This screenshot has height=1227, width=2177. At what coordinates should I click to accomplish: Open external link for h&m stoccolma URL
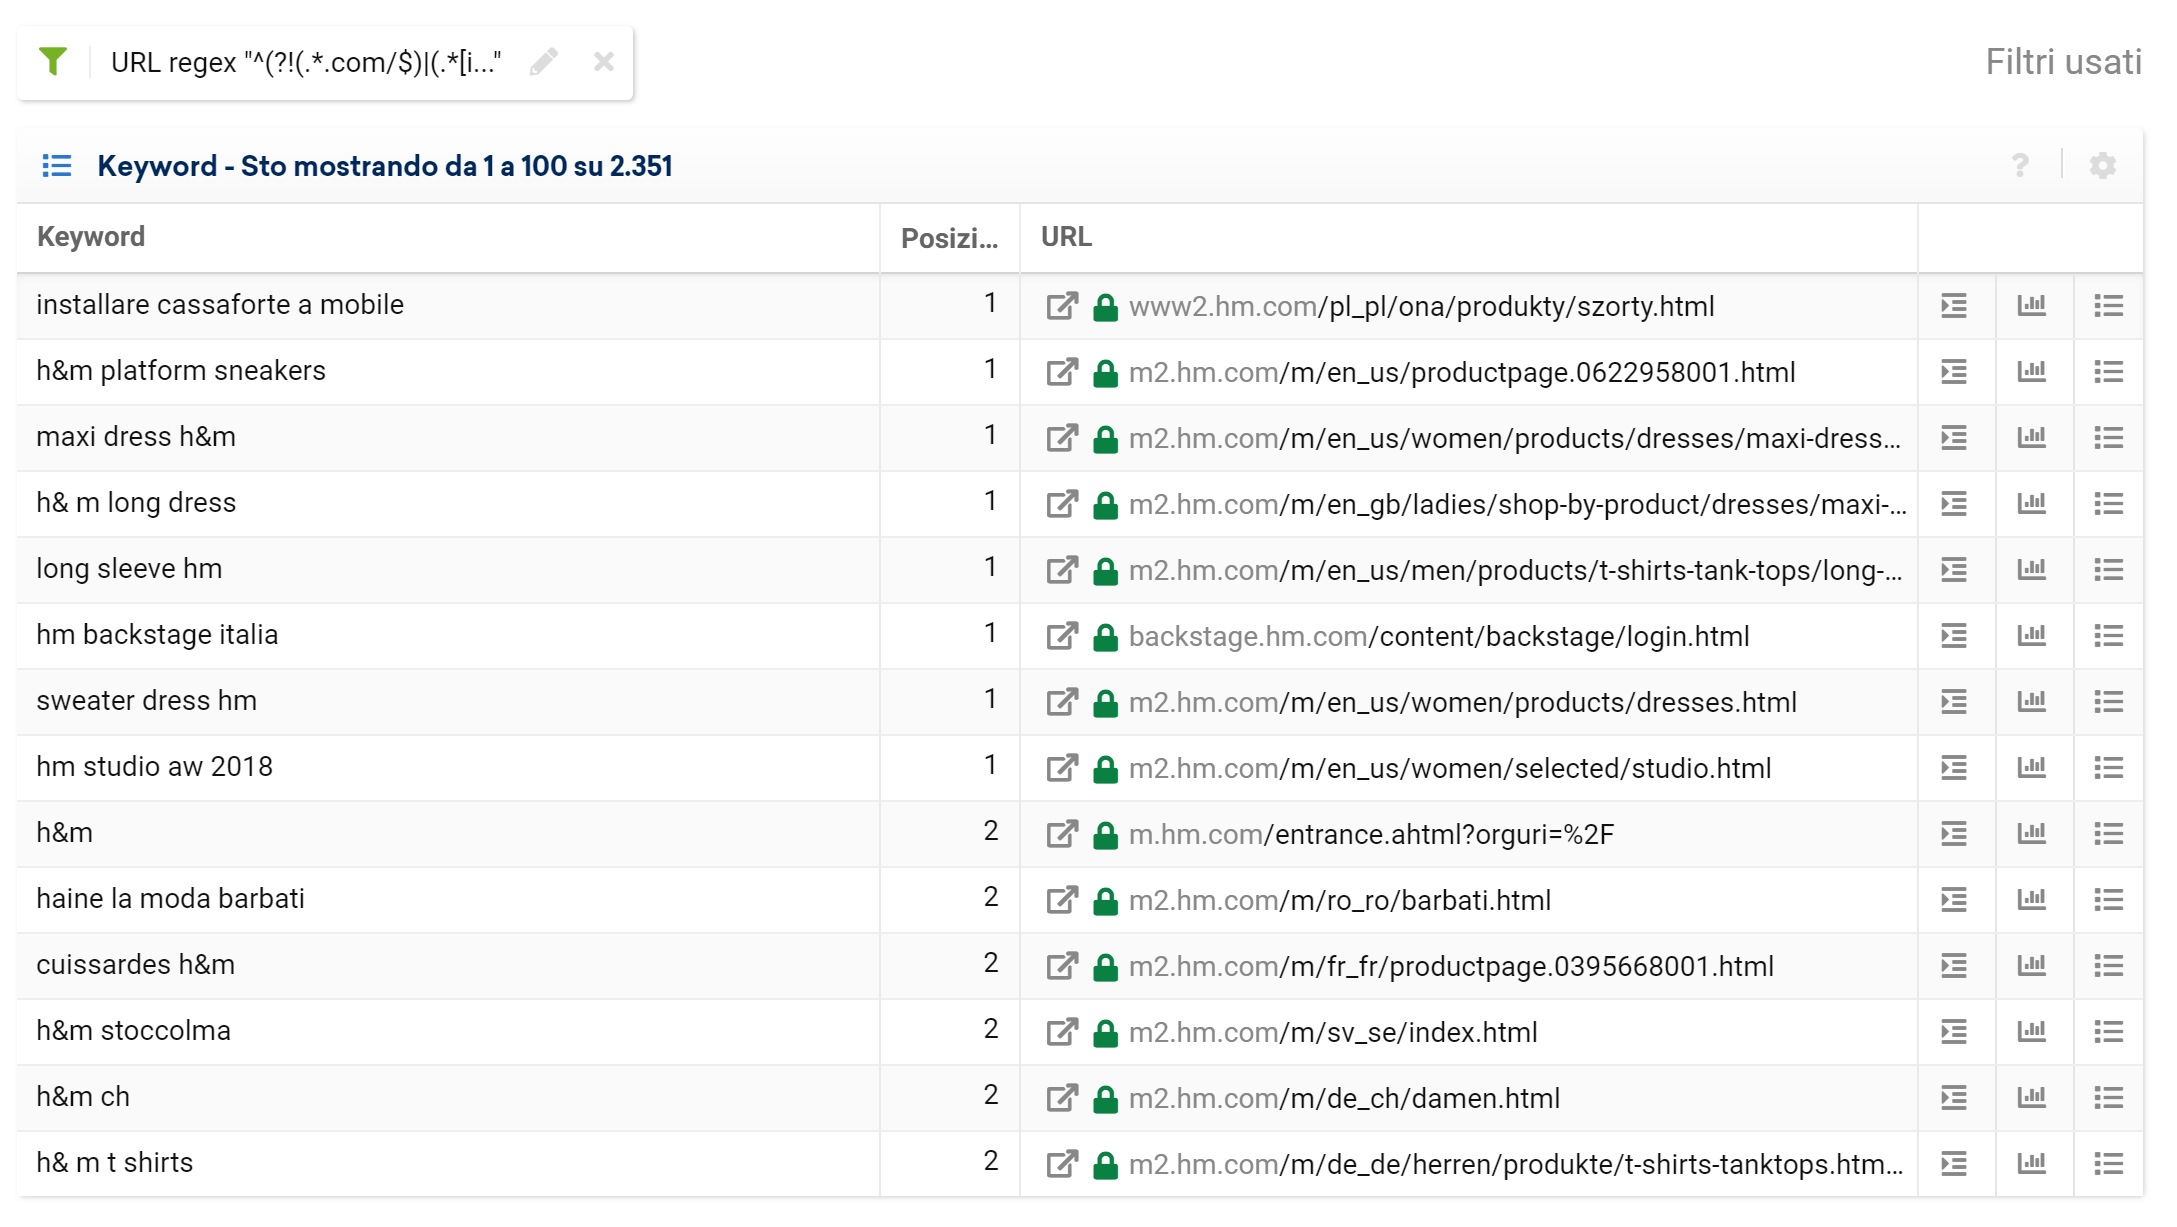click(1062, 1032)
